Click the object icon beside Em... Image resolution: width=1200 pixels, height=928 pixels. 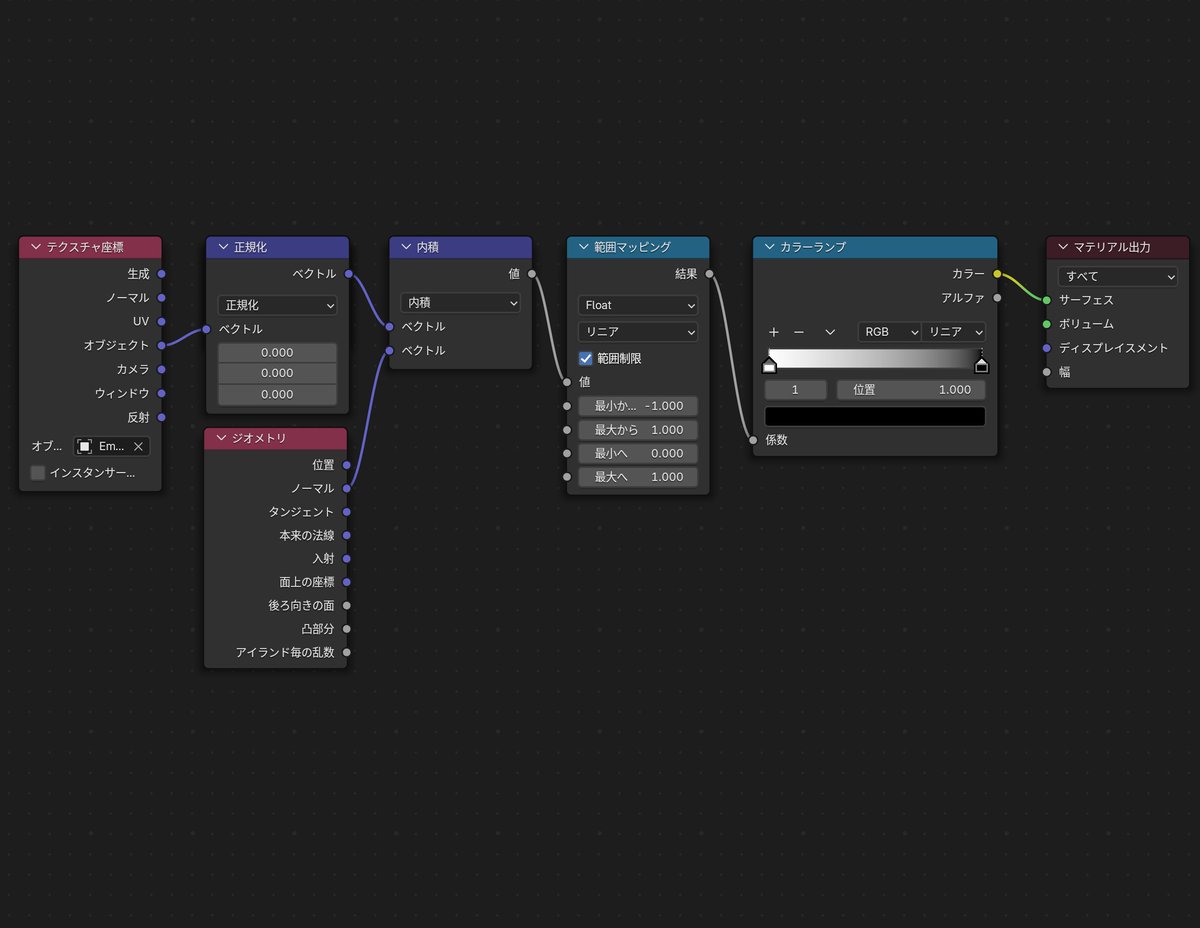click(85, 446)
